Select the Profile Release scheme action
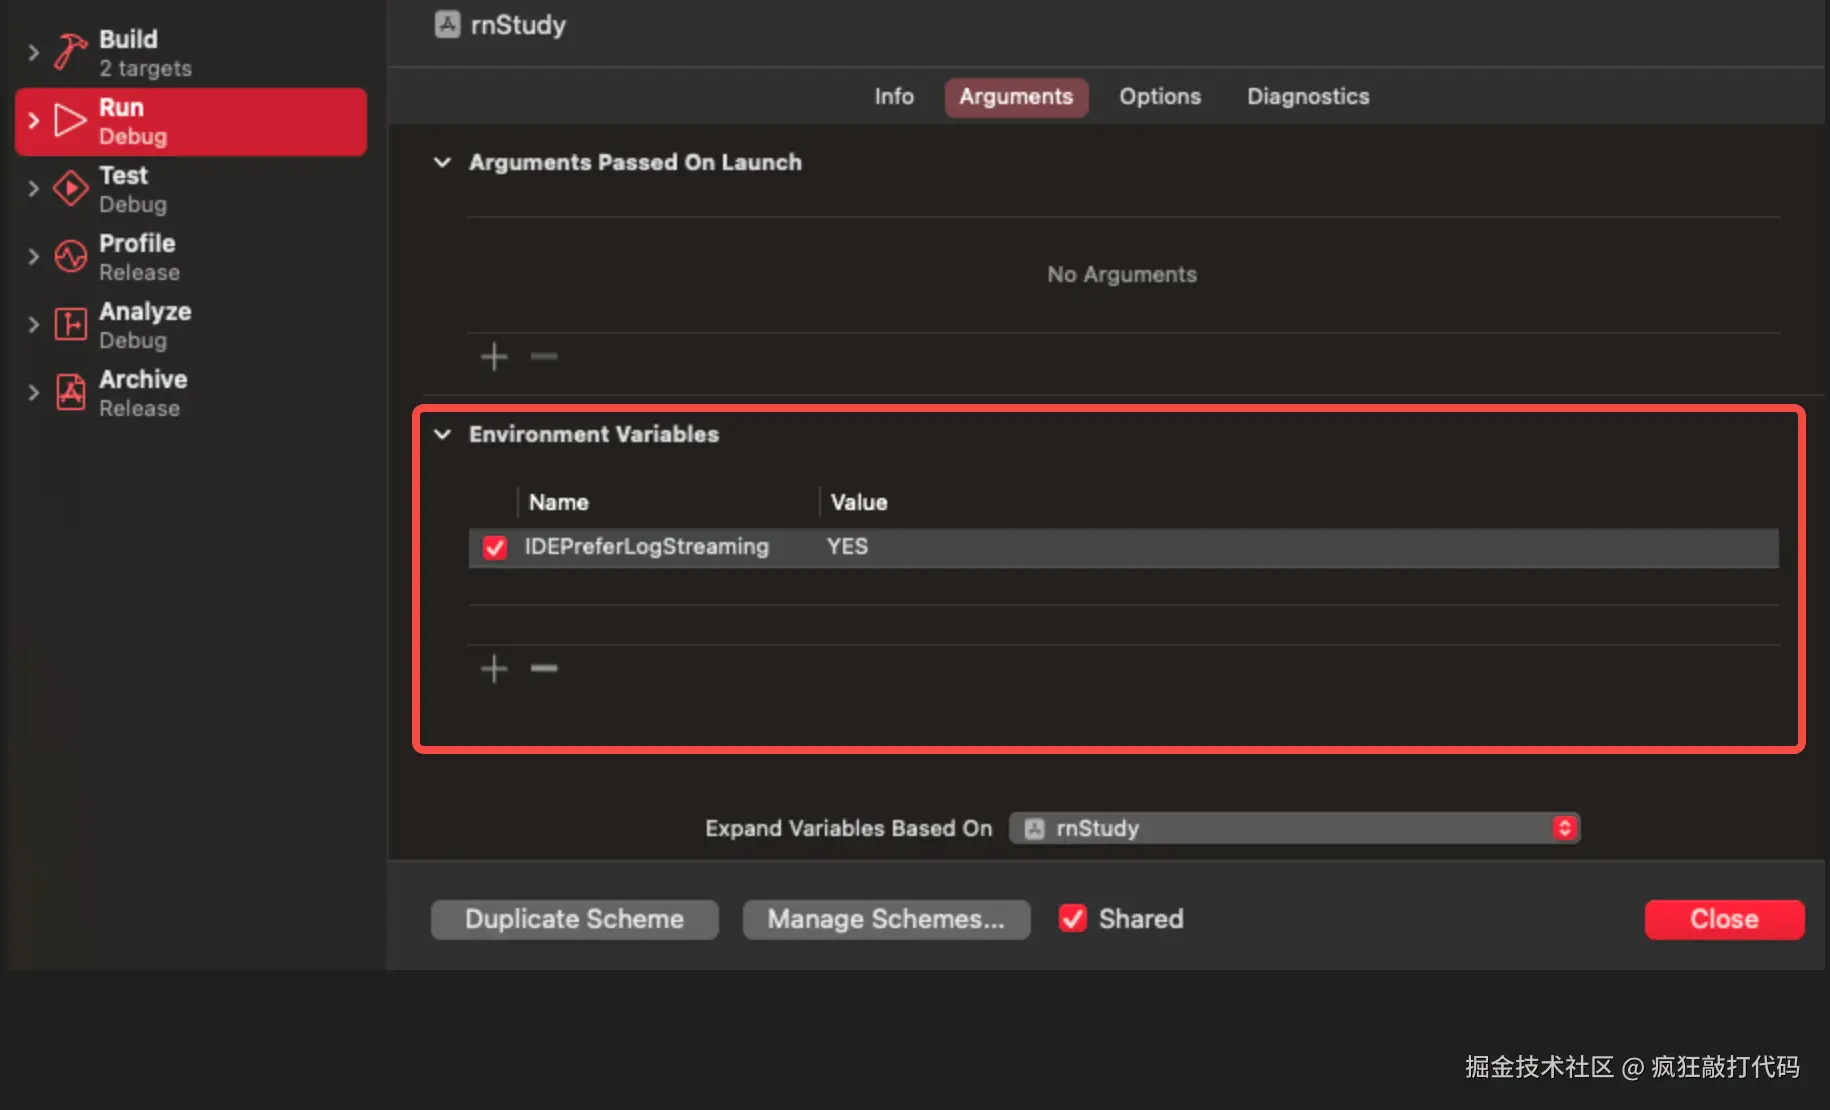 coord(191,257)
